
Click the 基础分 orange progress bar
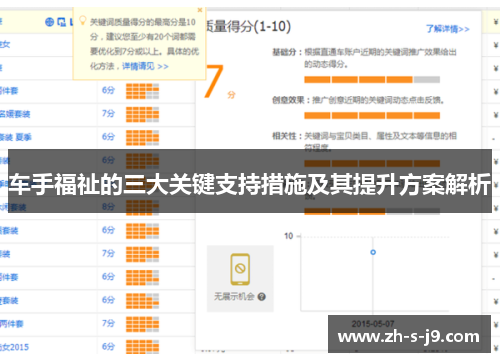[x=372, y=80]
